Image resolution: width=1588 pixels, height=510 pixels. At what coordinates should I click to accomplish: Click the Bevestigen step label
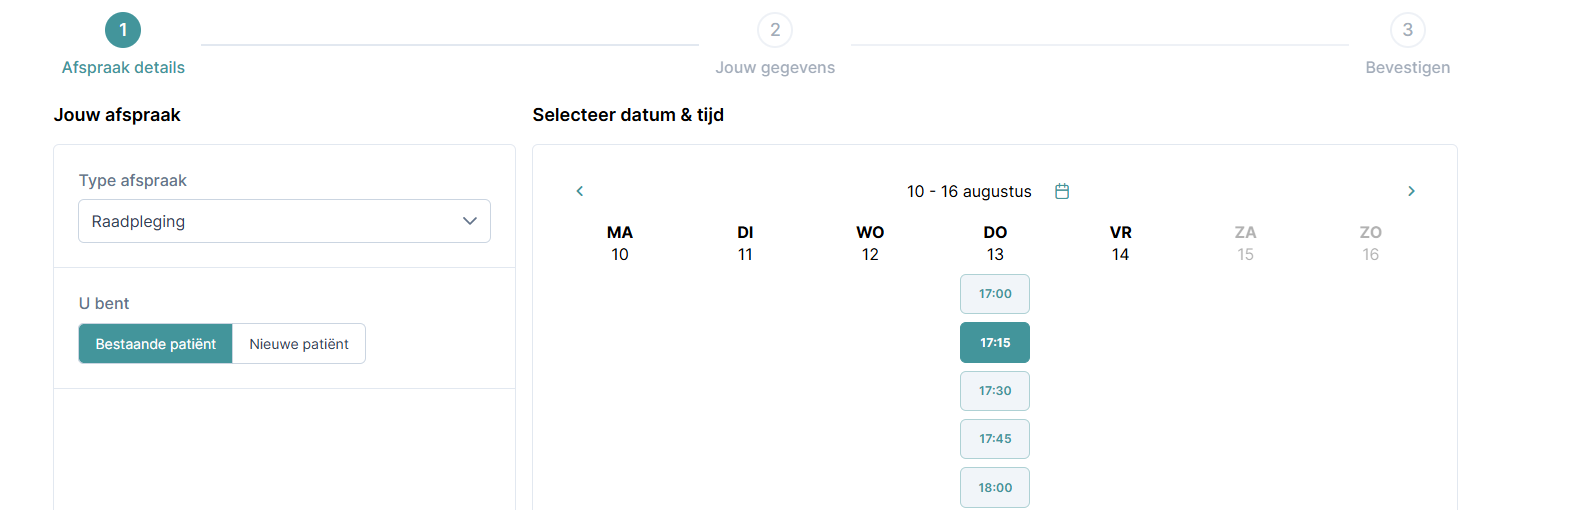[1408, 68]
